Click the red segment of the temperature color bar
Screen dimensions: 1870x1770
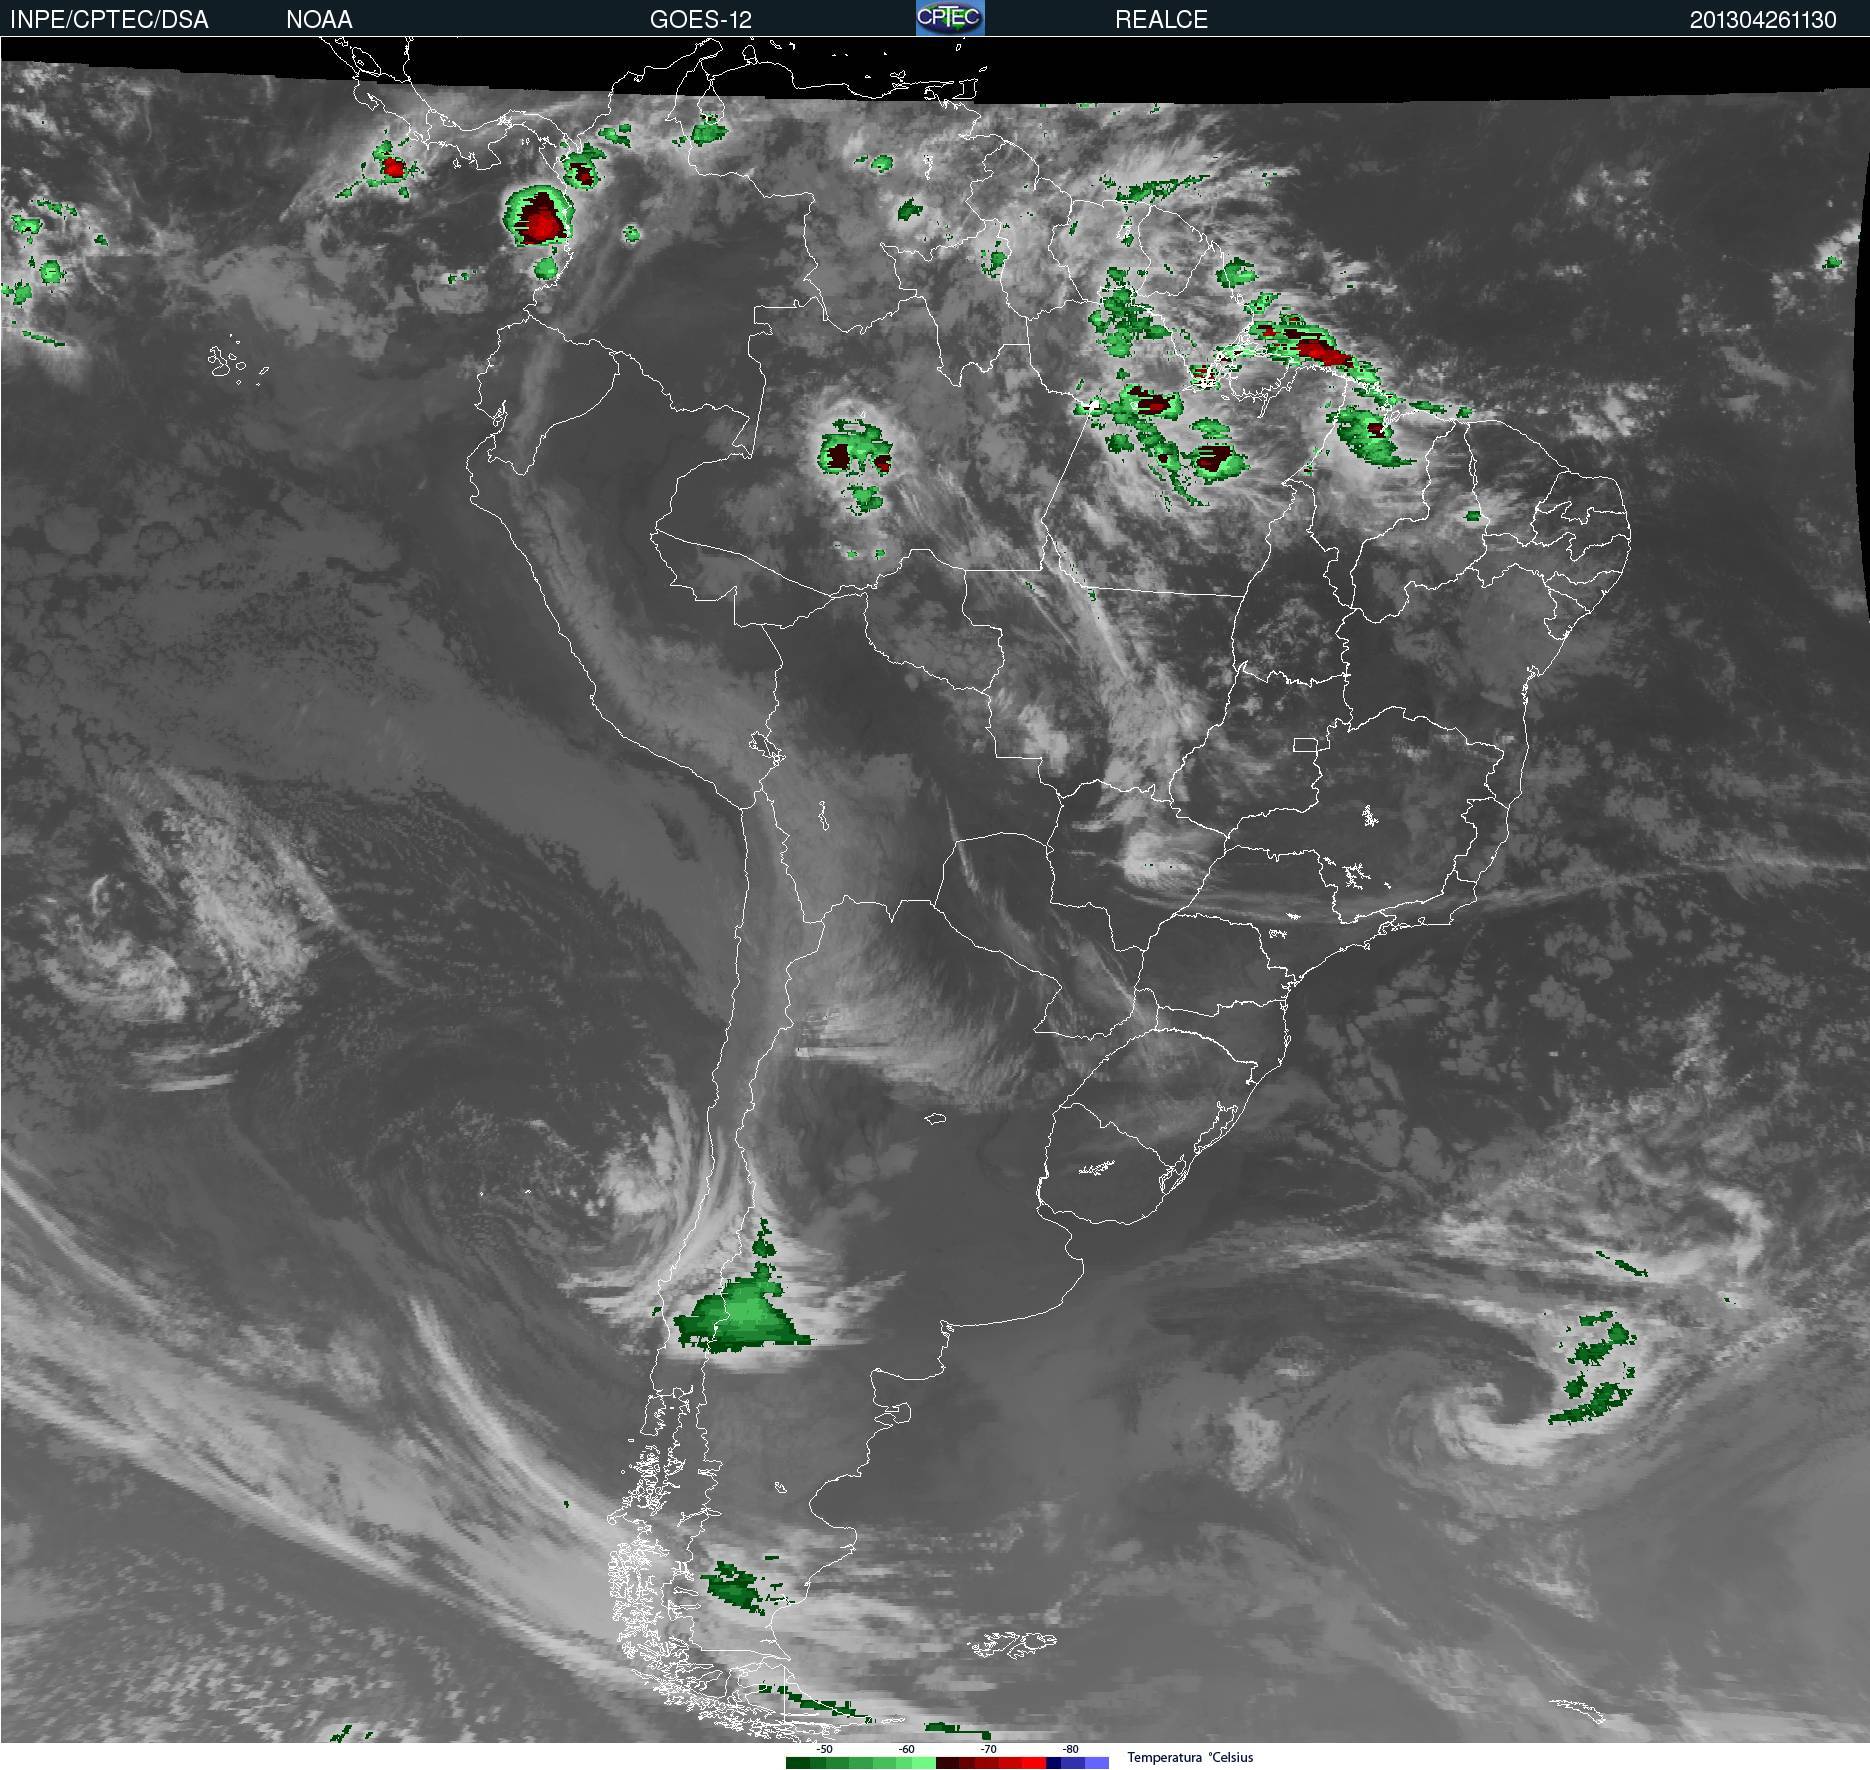[991, 1763]
